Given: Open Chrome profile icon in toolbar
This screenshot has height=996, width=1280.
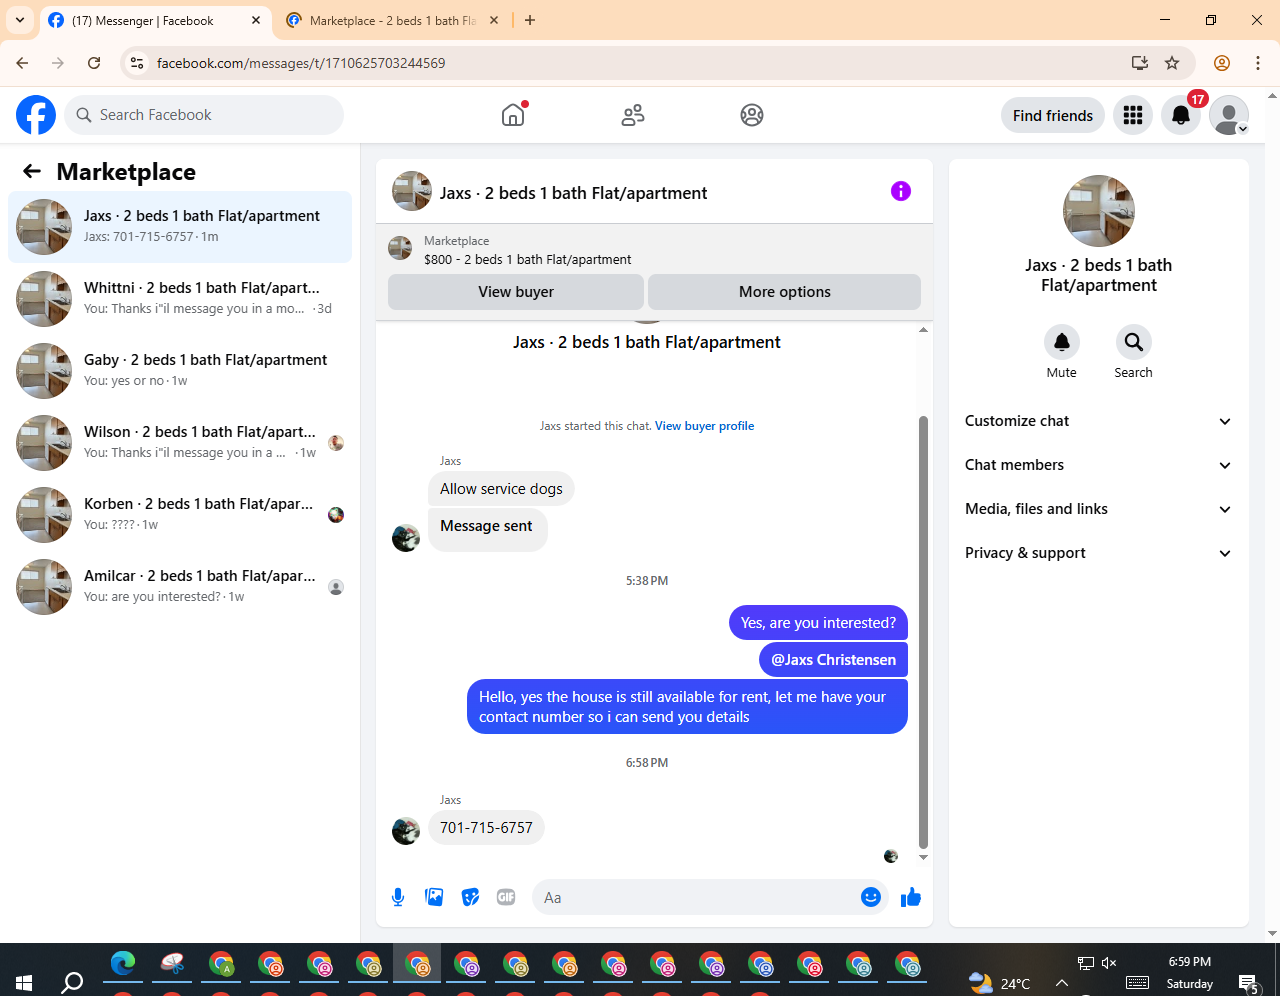Looking at the screenshot, I should [x=1222, y=63].
